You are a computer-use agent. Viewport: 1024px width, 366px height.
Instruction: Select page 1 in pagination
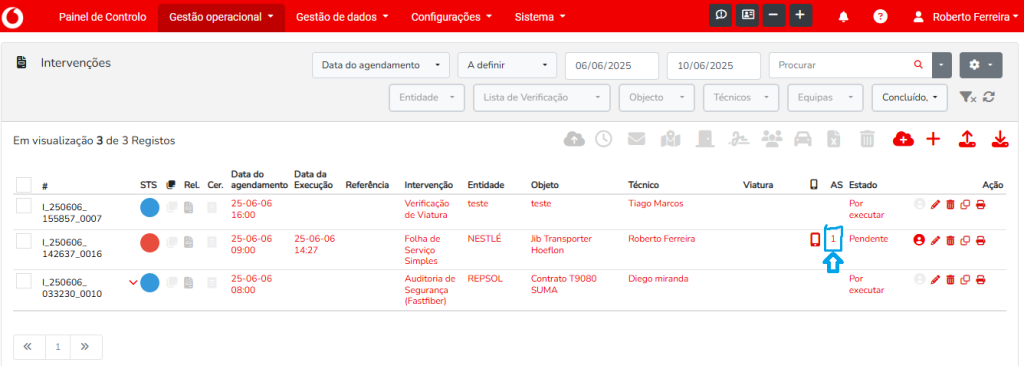click(57, 347)
